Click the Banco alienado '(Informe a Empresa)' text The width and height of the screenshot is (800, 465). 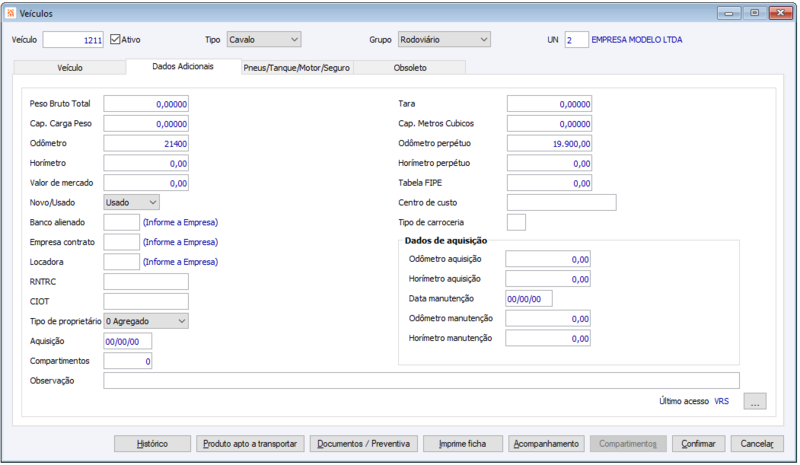point(181,223)
